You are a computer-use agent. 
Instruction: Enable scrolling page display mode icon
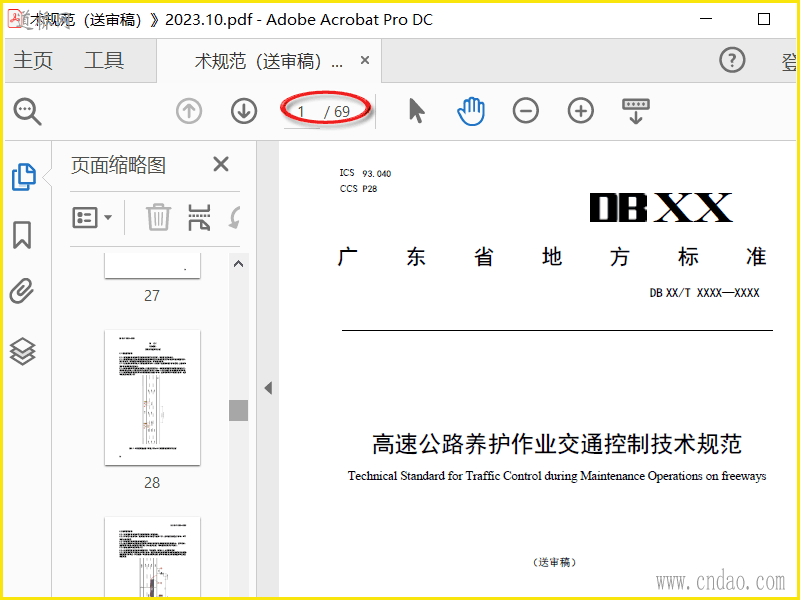click(636, 111)
